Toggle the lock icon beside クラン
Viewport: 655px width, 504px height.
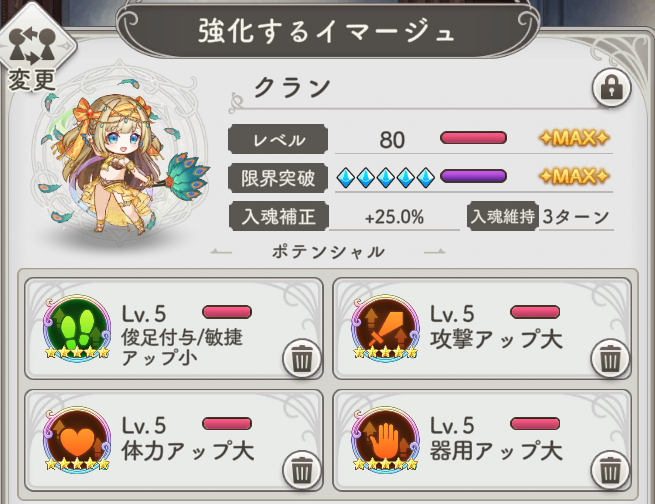(x=612, y=88)
